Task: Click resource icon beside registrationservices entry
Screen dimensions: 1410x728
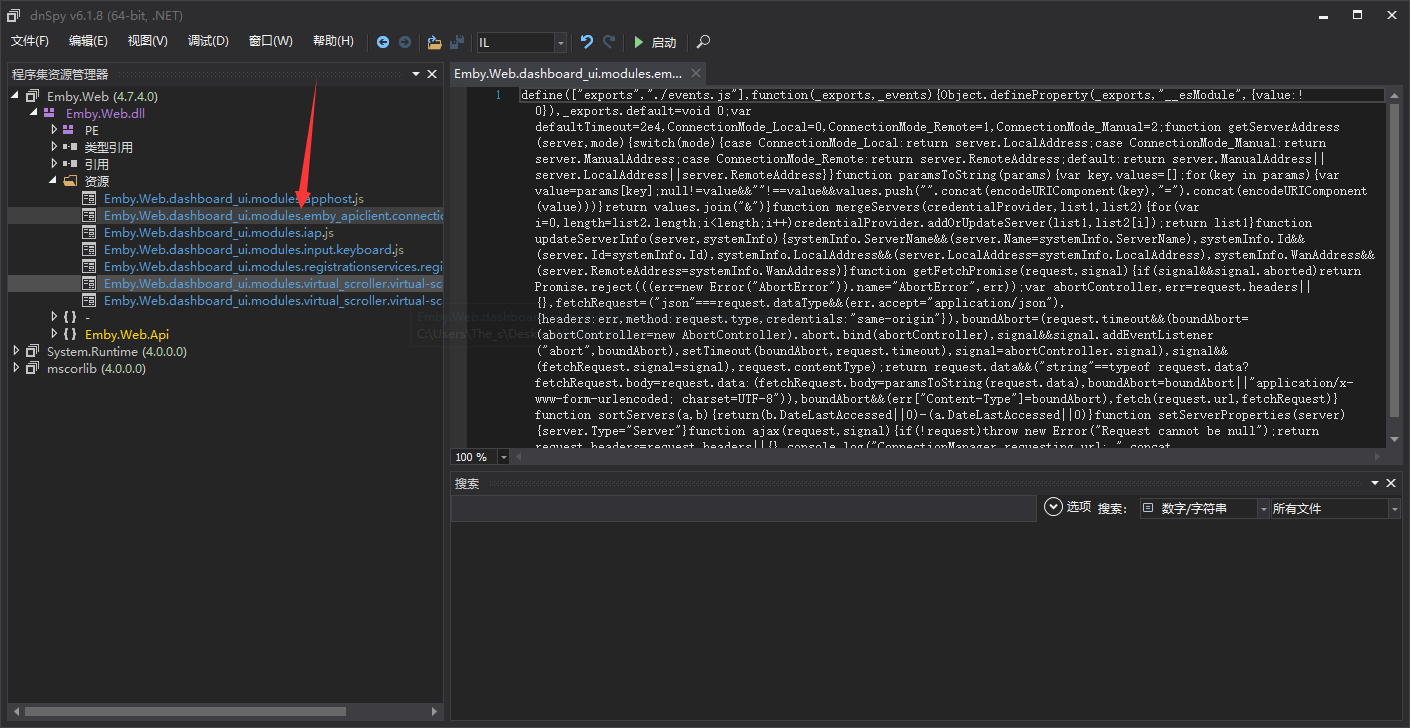Action: 89,266
